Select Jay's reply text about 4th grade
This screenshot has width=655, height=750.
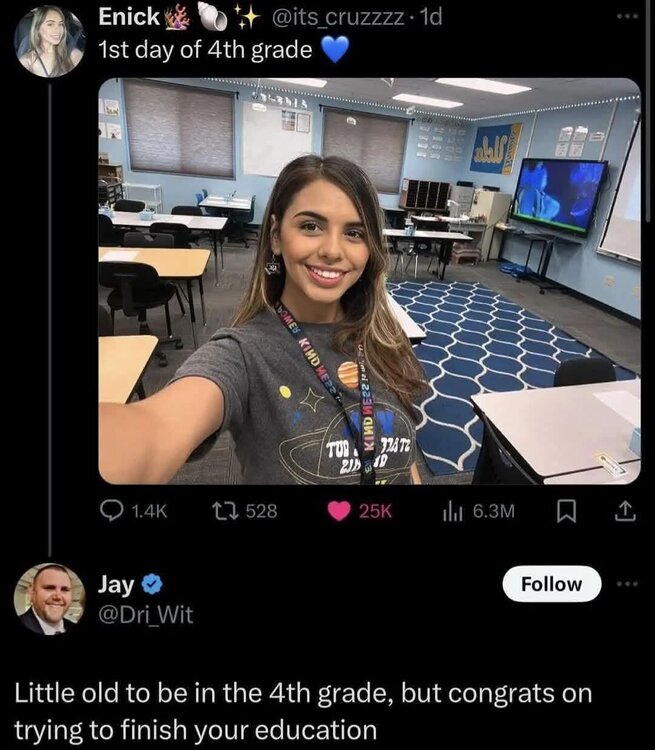click(x=303, y=711)
